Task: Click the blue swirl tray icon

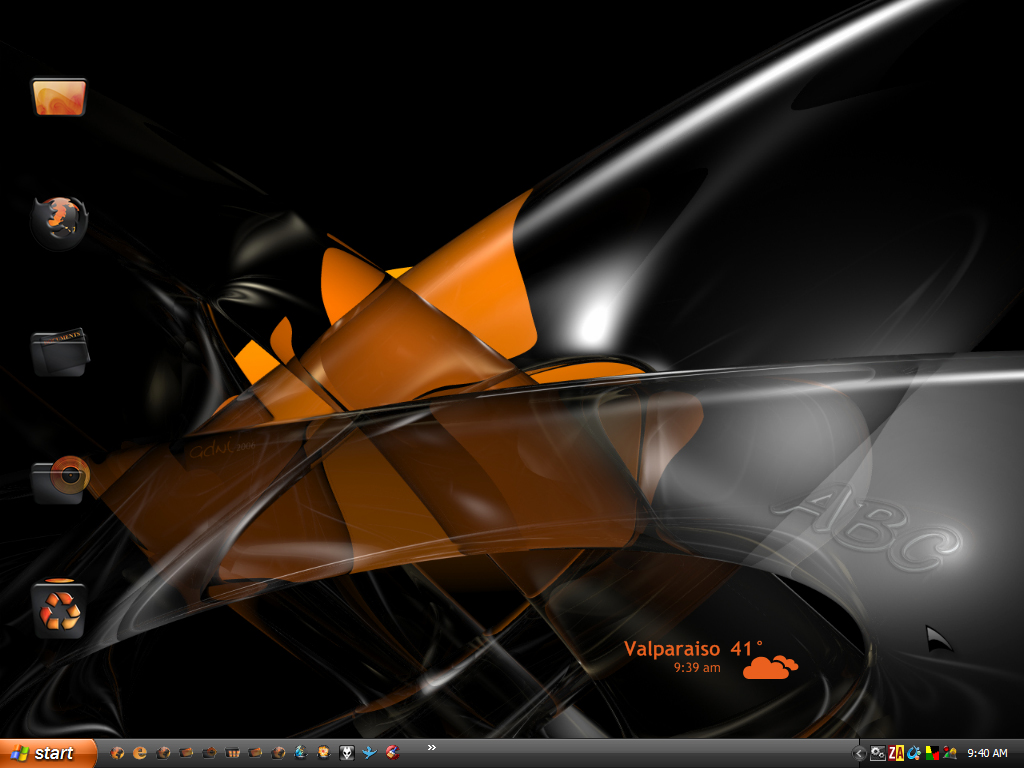Action: coord(914,753)
